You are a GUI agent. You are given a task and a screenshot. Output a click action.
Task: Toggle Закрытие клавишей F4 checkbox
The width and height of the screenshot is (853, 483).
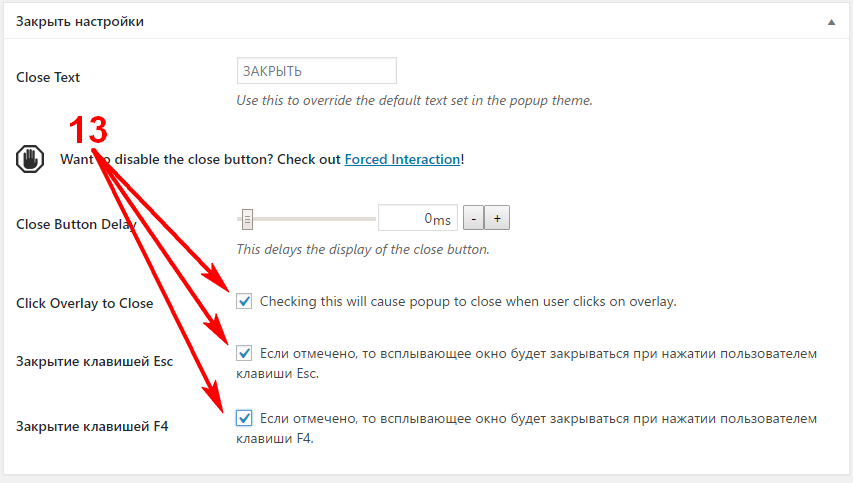pos(244,418)
